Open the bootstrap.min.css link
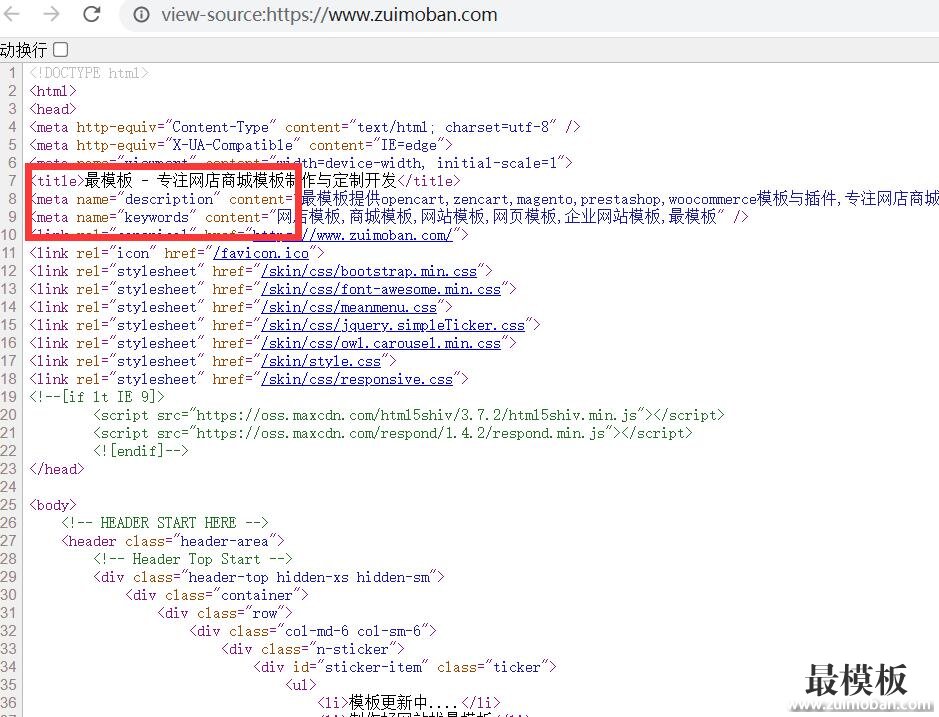Image resolution: width=939 pixels, height=717 pixels. click(369, 271)
